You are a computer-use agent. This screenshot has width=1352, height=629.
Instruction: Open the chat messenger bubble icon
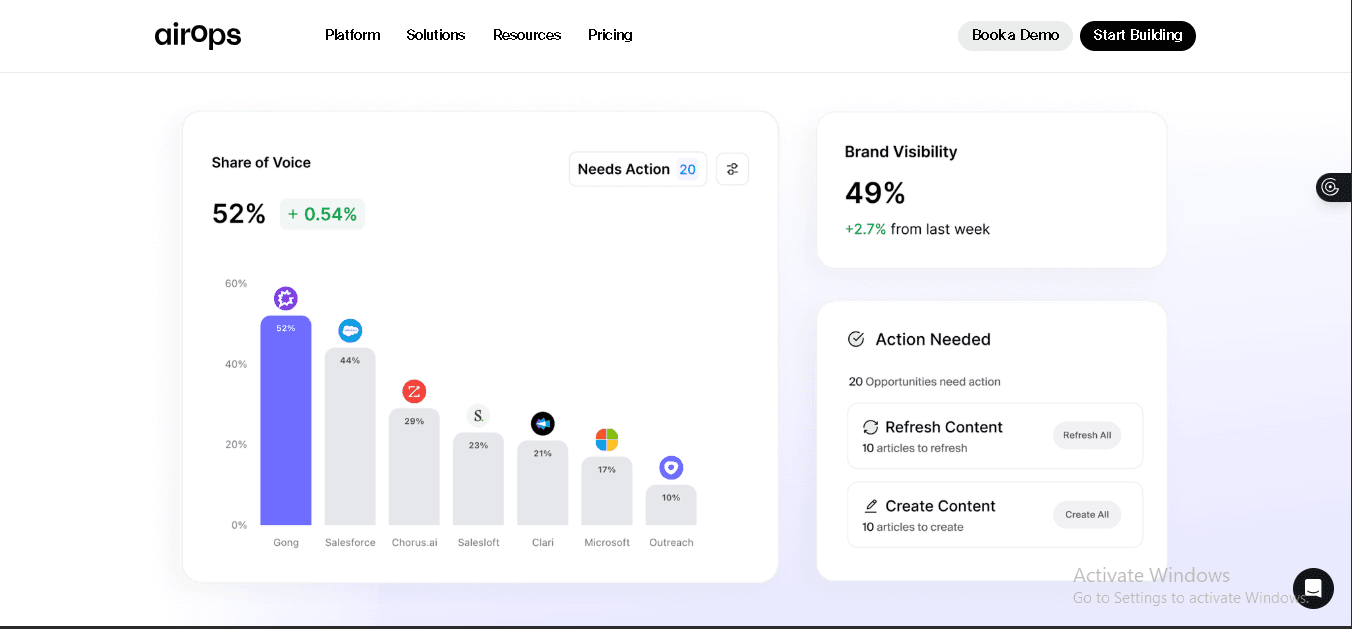pyautogui.click(x=1313, y=588)
